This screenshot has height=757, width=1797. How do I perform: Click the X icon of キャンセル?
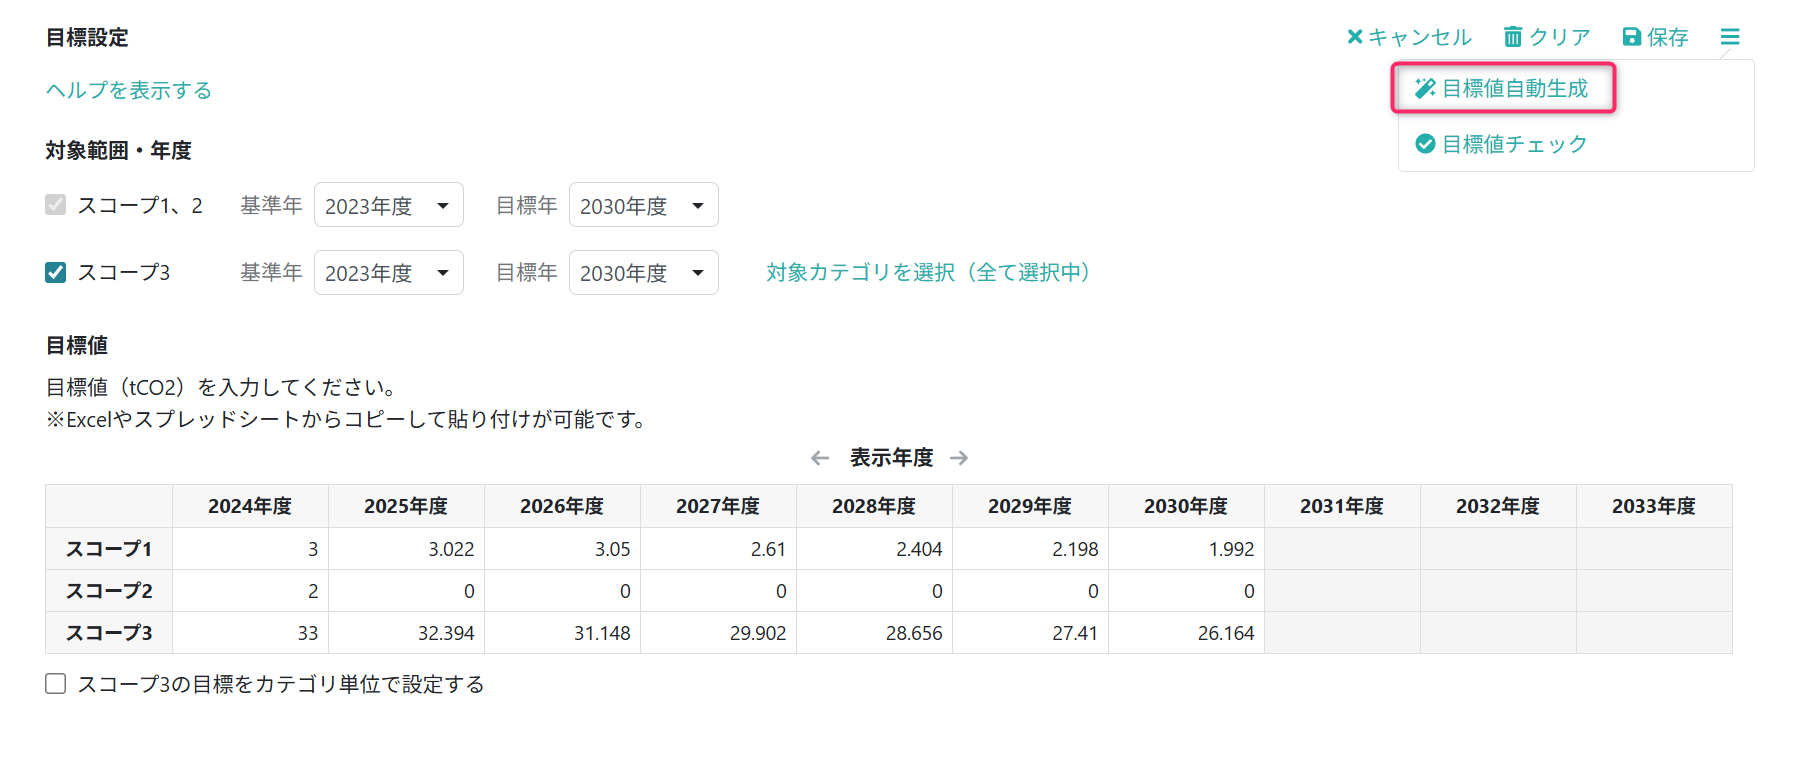(x=1355, y=37)
